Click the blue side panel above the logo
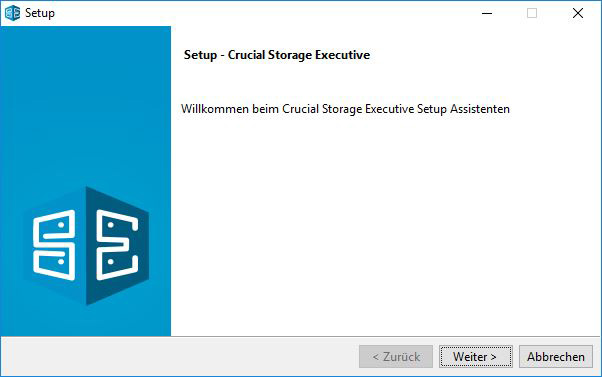This screenshot has height=377, width=602. click(x=85, y=104)
